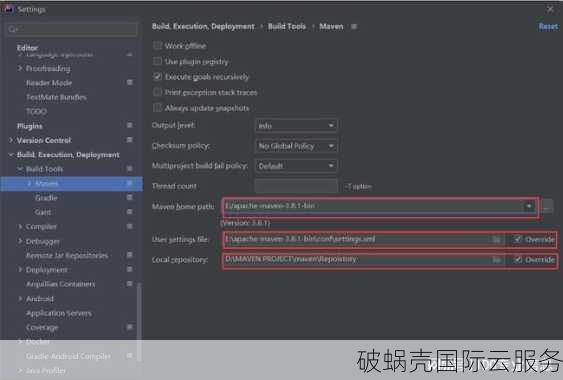Image resolution: width=563 pixels, height=380 pixels.
Task: Select TODO settings item
Action: (x=36, y=112)
